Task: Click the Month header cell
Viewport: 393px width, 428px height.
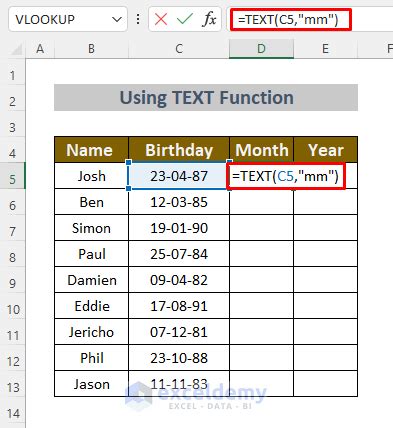Action: point(261,150)
